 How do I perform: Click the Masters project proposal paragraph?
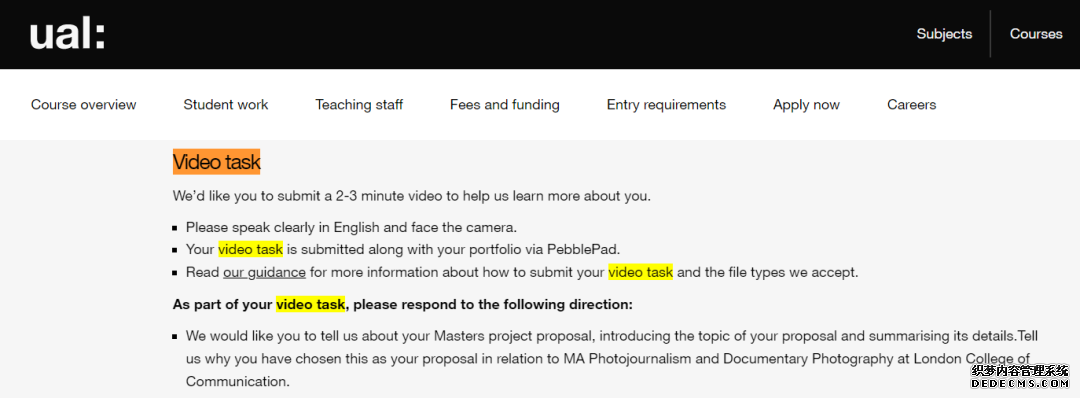612,359
